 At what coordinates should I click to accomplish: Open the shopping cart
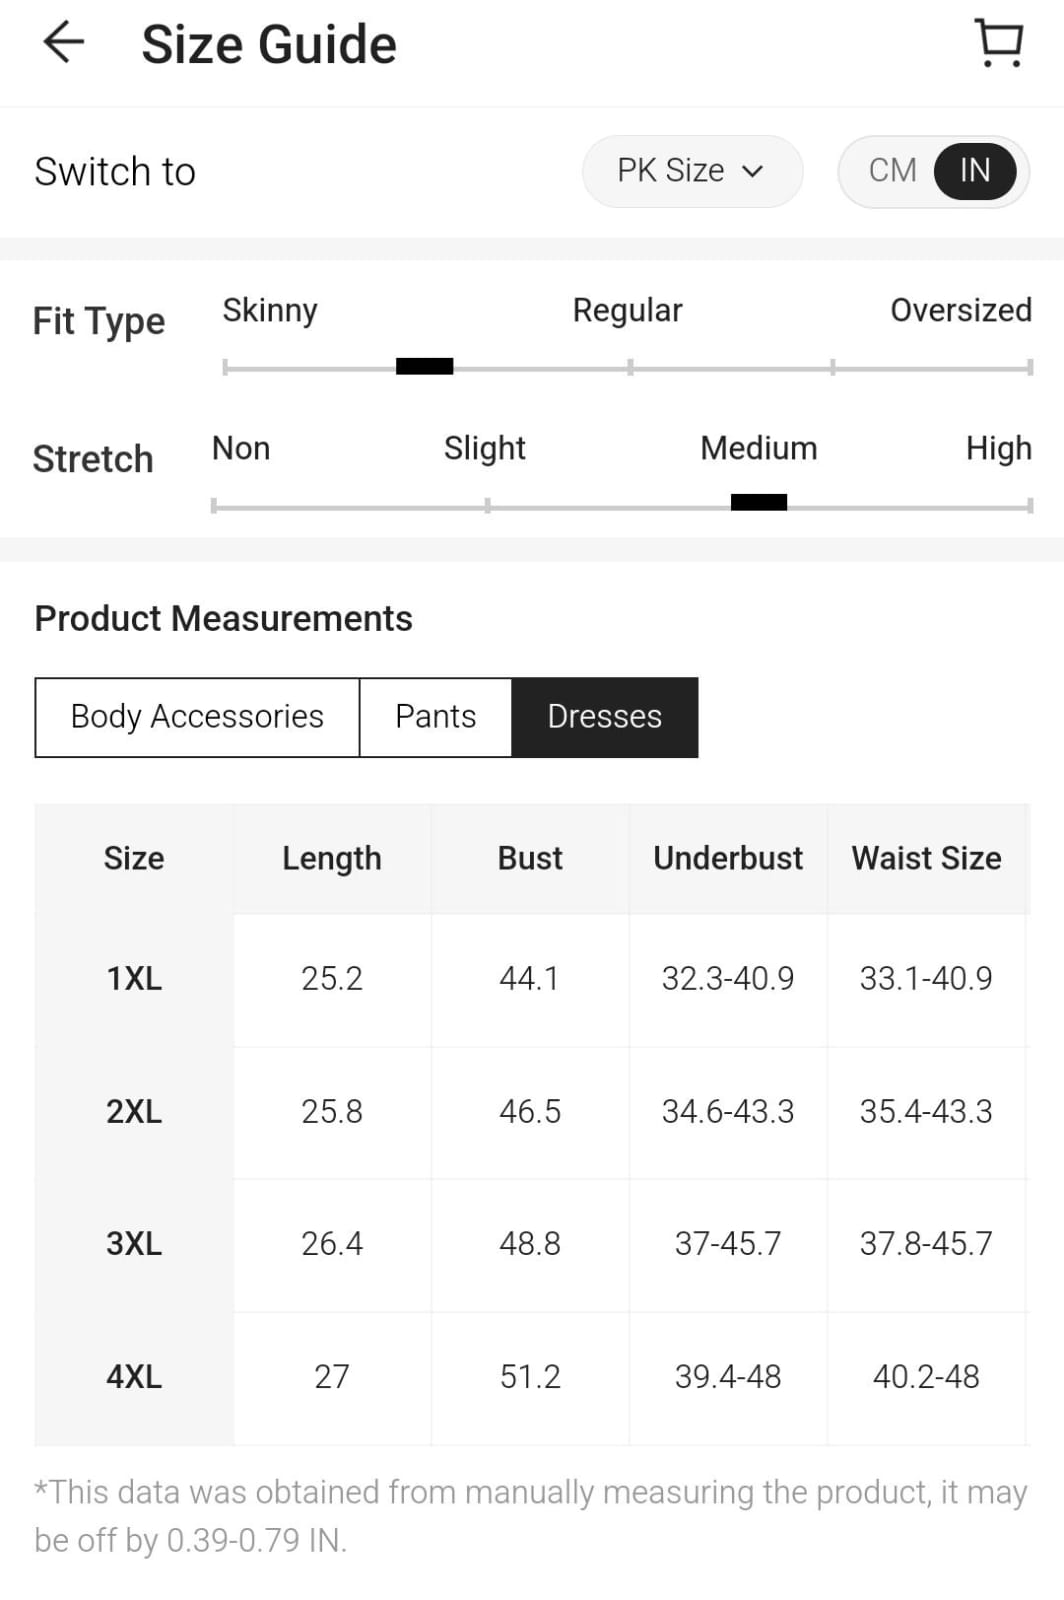[998, 44]
